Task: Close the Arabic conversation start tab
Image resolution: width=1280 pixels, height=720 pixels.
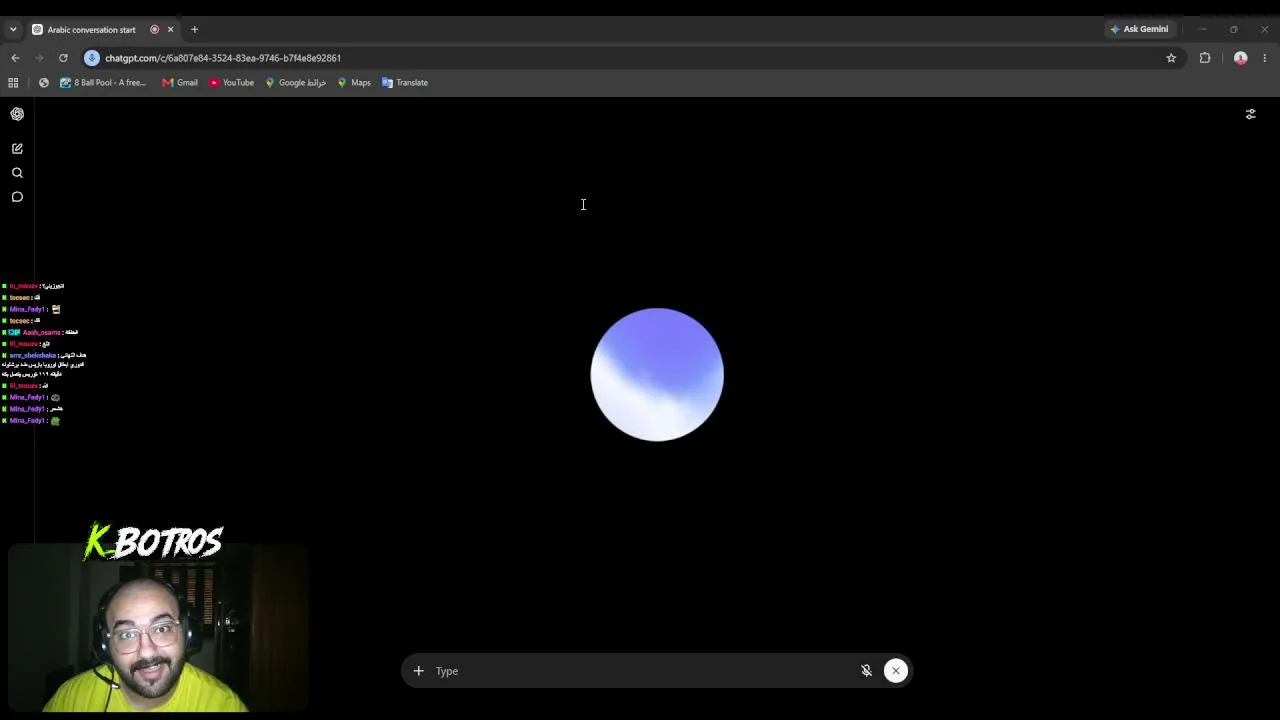Action: pos(170,29)
